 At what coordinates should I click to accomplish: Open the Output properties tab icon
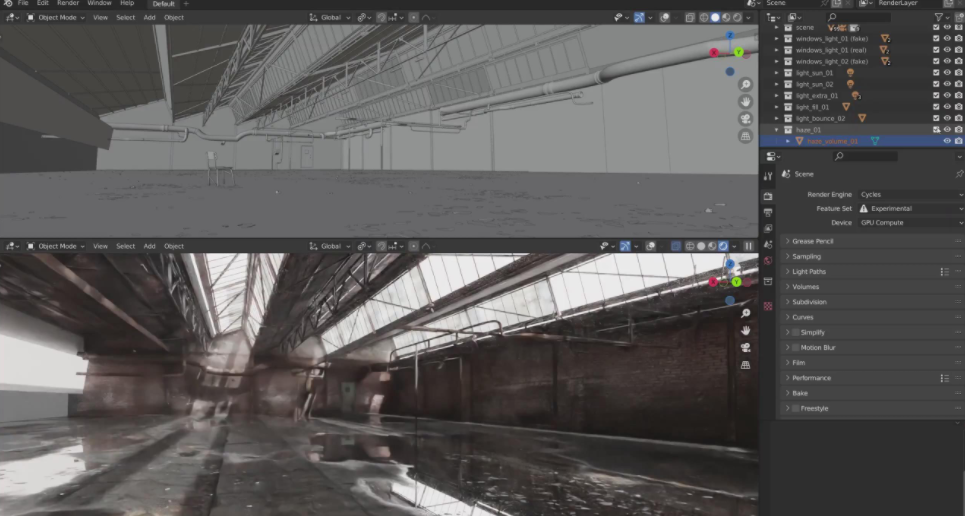768,212
